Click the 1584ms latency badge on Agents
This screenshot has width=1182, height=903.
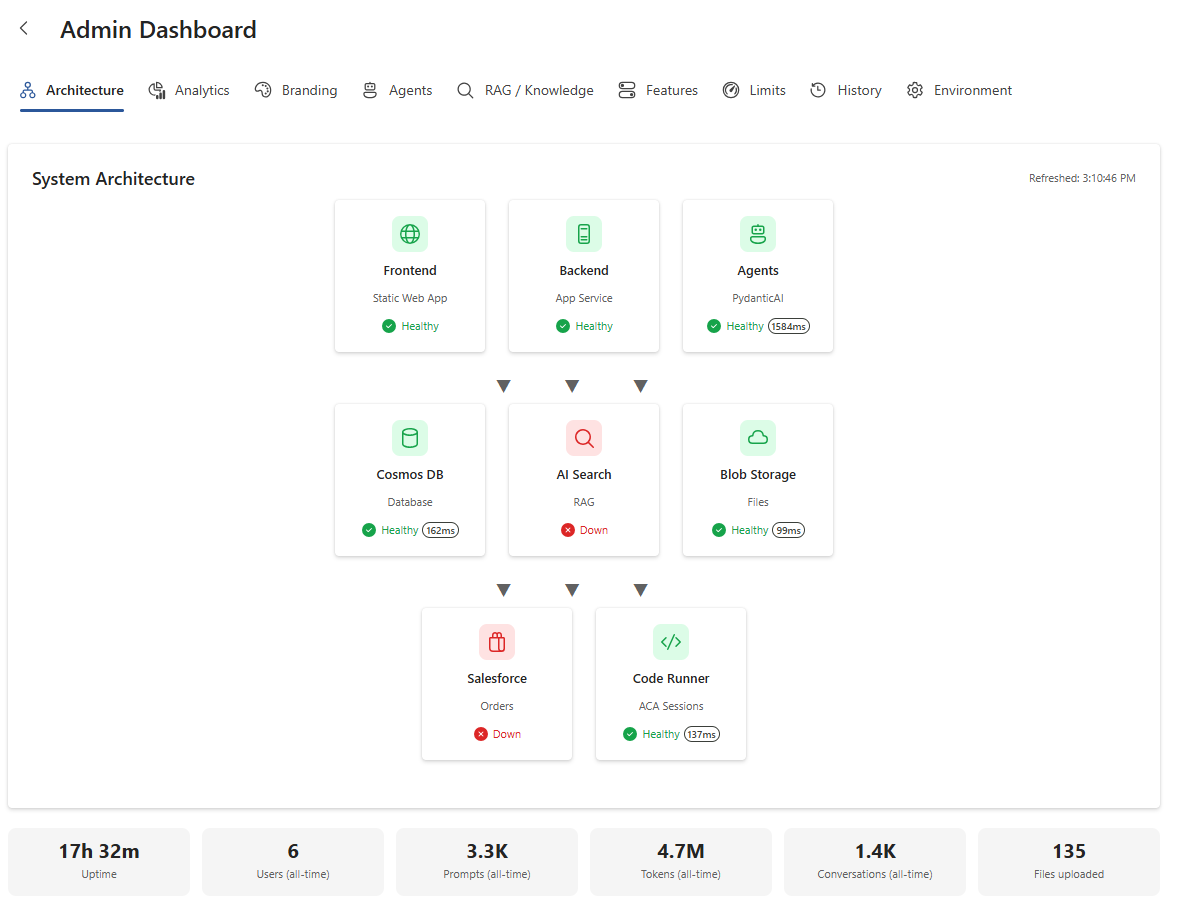point(789,326)
